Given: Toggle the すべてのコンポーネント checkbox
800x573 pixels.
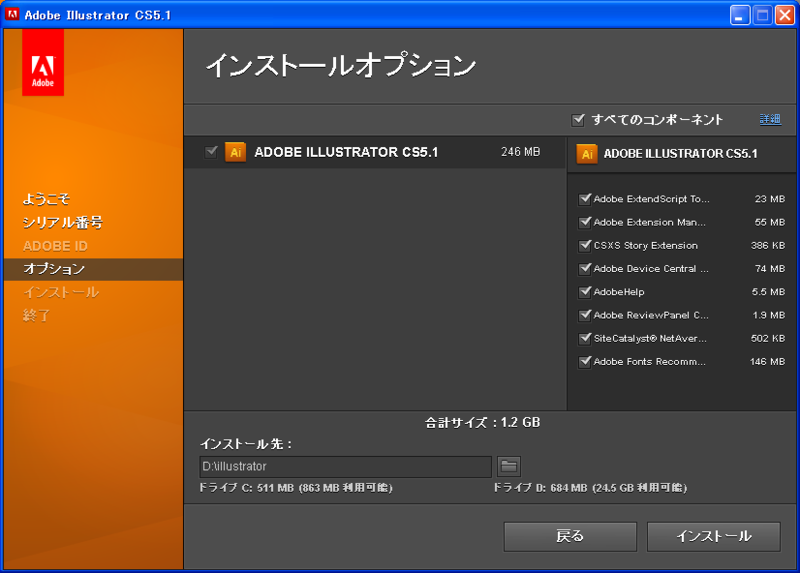Looking at the screenshot, I should point(578,120).
